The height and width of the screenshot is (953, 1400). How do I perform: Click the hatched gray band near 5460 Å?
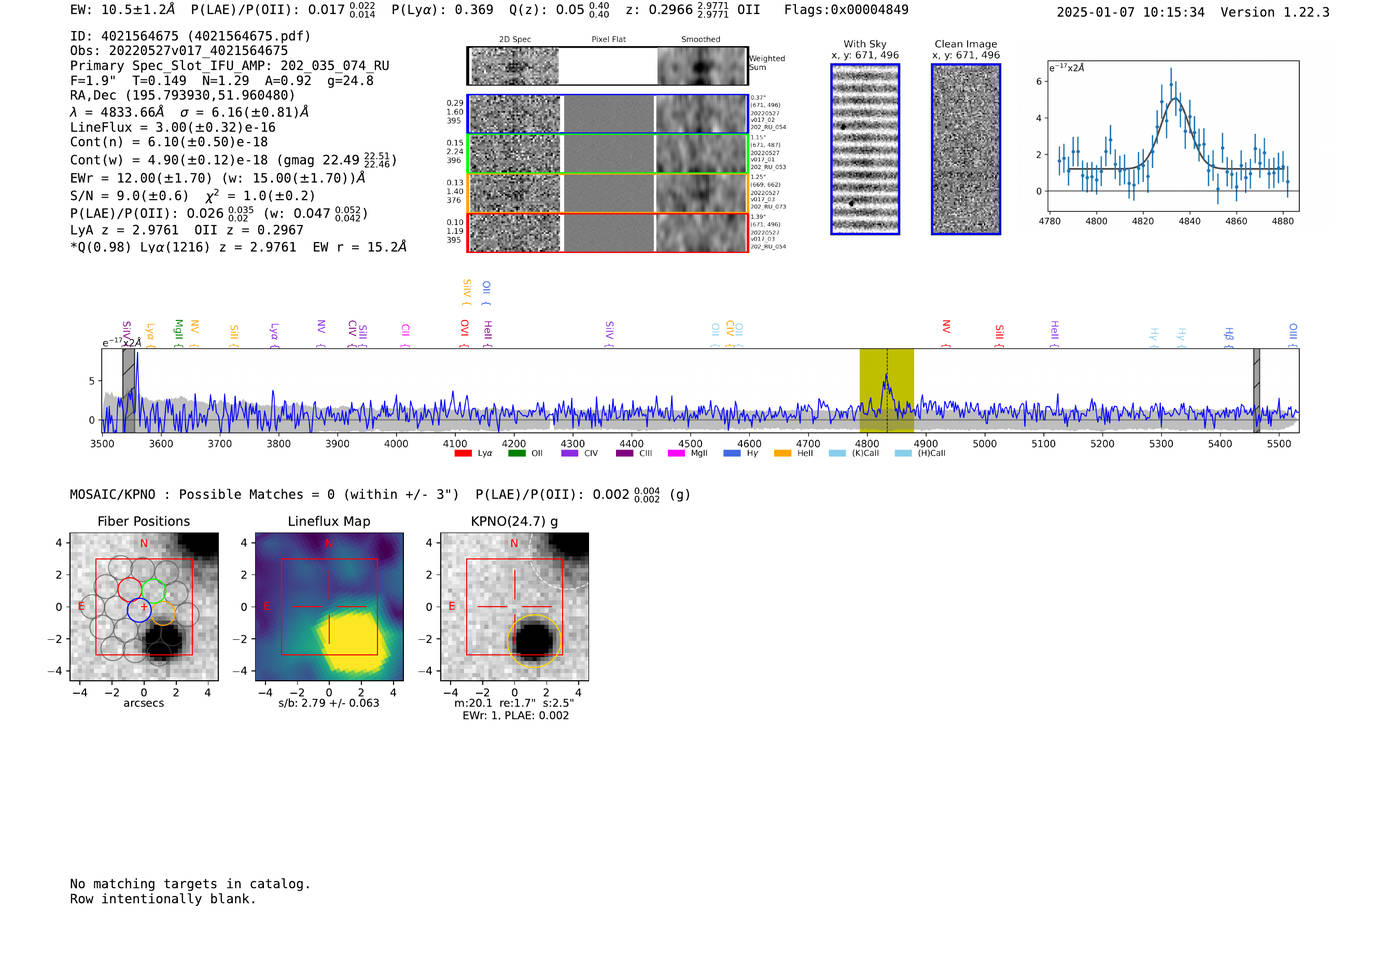(1257, 390)
